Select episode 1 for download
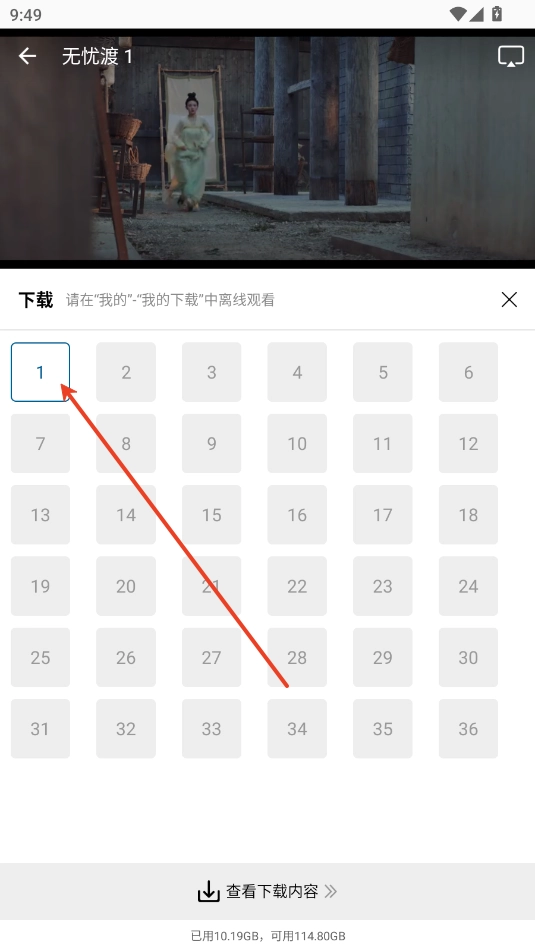535x951 pixels. click(x=41, y=372)
